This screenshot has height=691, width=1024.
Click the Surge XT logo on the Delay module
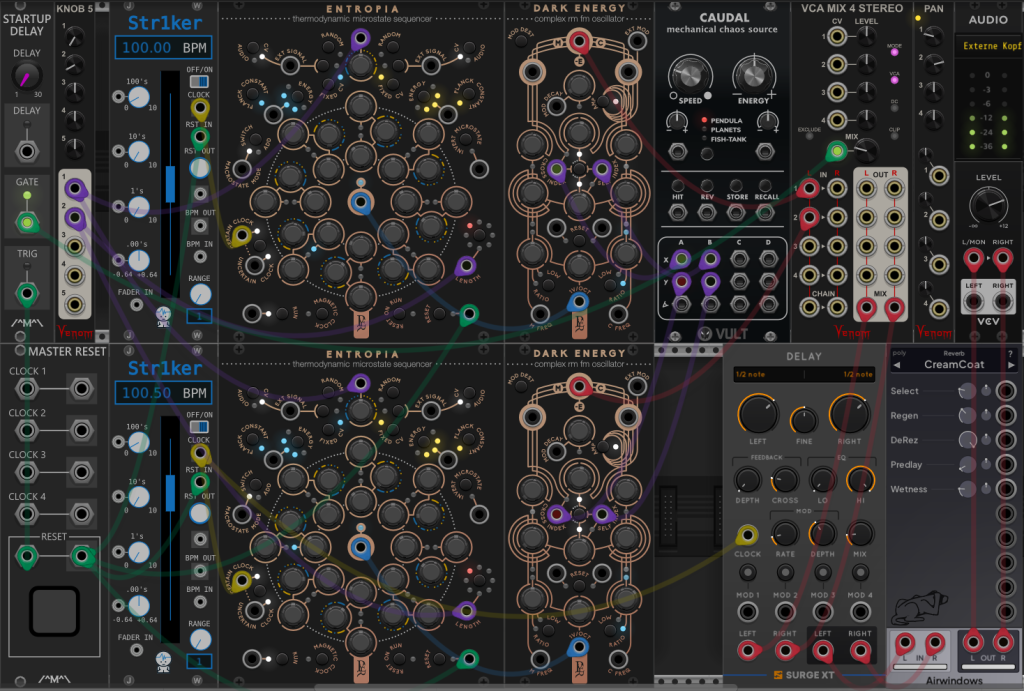803,675
